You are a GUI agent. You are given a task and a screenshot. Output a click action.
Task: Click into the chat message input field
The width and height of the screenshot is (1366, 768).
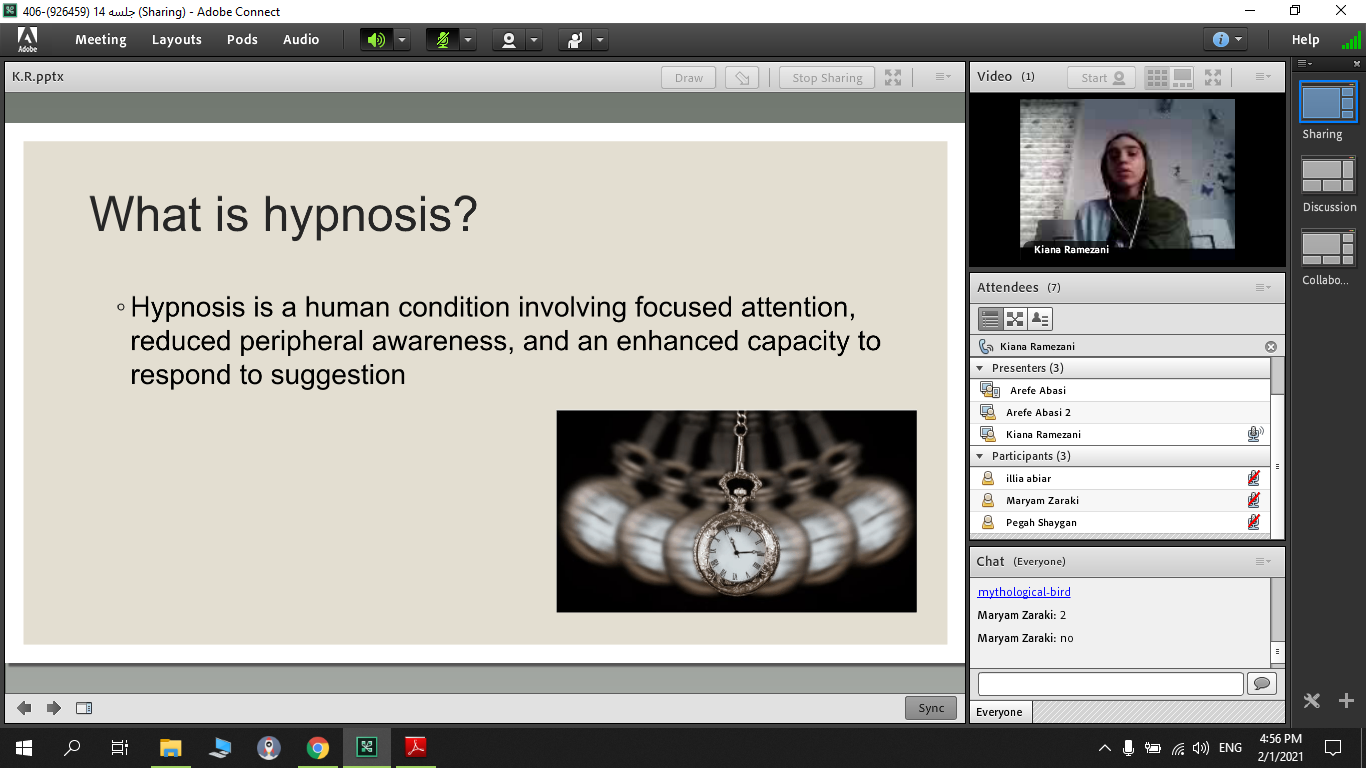point(1110,683)
